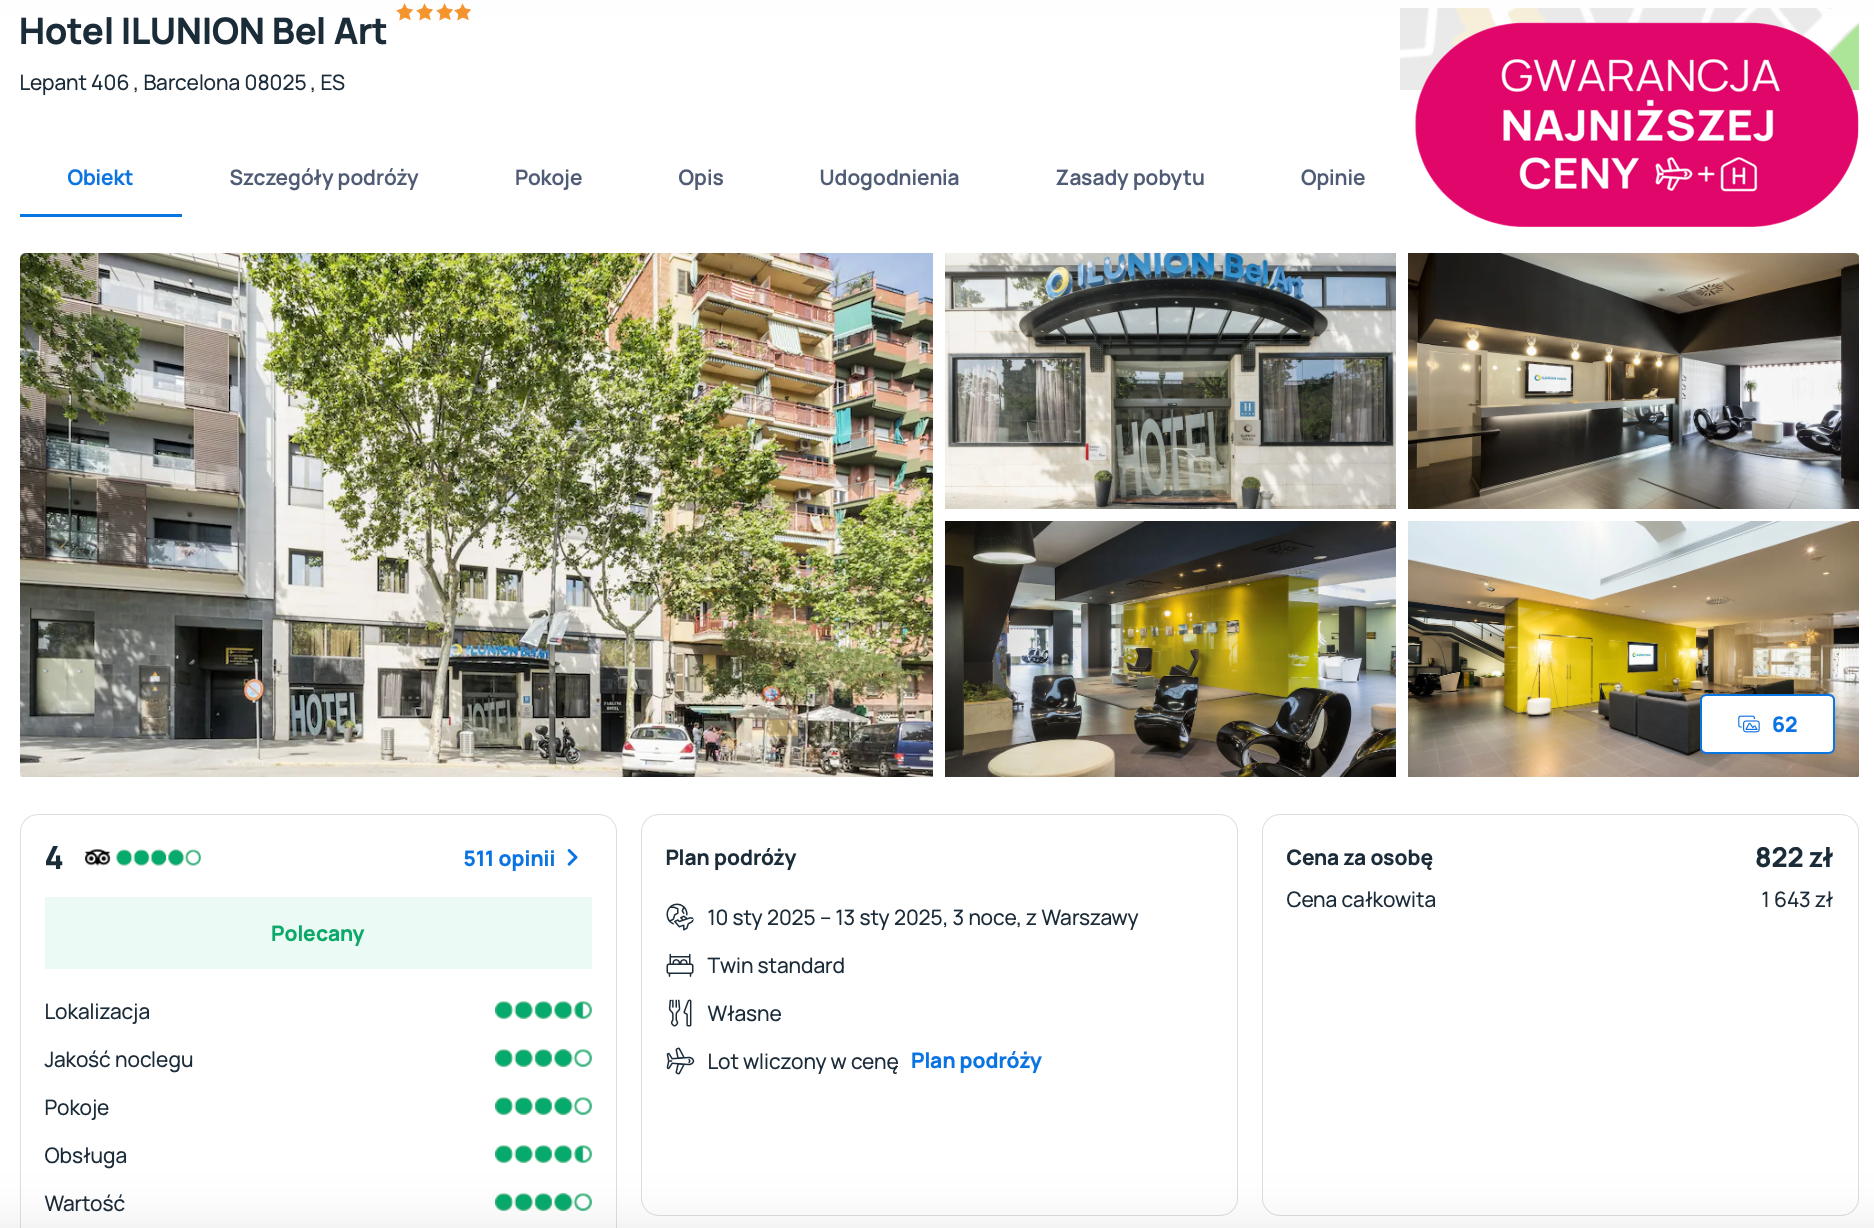Click the globe travel dates icon
This screenshot has height=1228, width=1874.
(x=680, y=917)
